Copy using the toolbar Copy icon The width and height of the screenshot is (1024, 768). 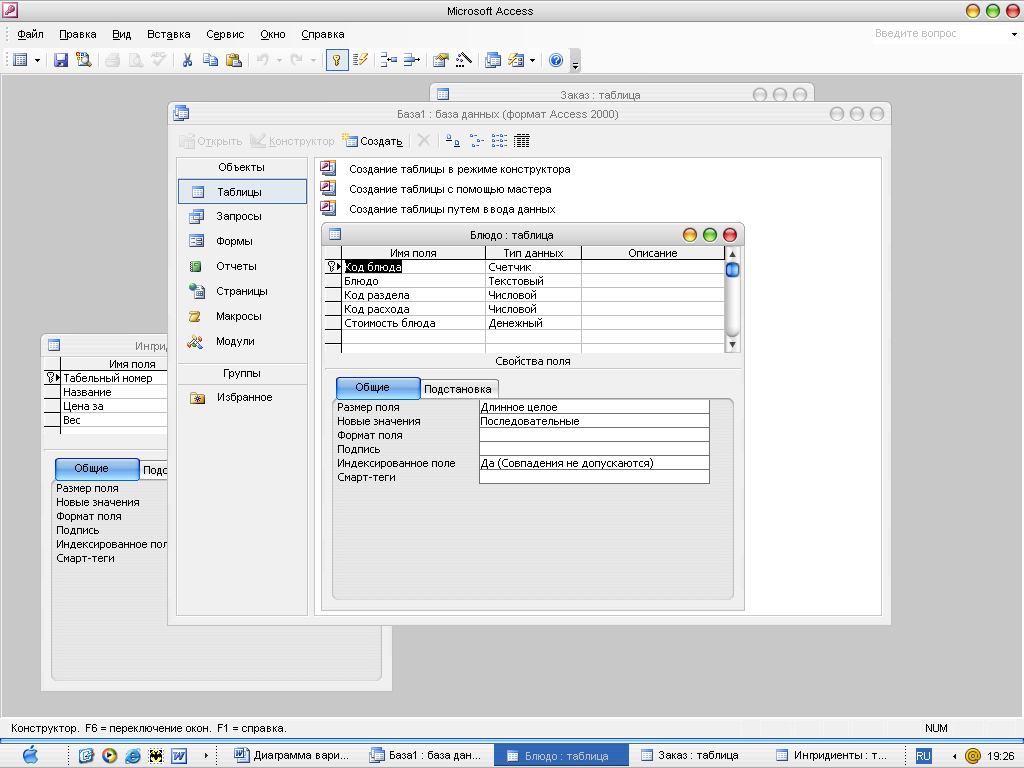click(x=210, y=60)
